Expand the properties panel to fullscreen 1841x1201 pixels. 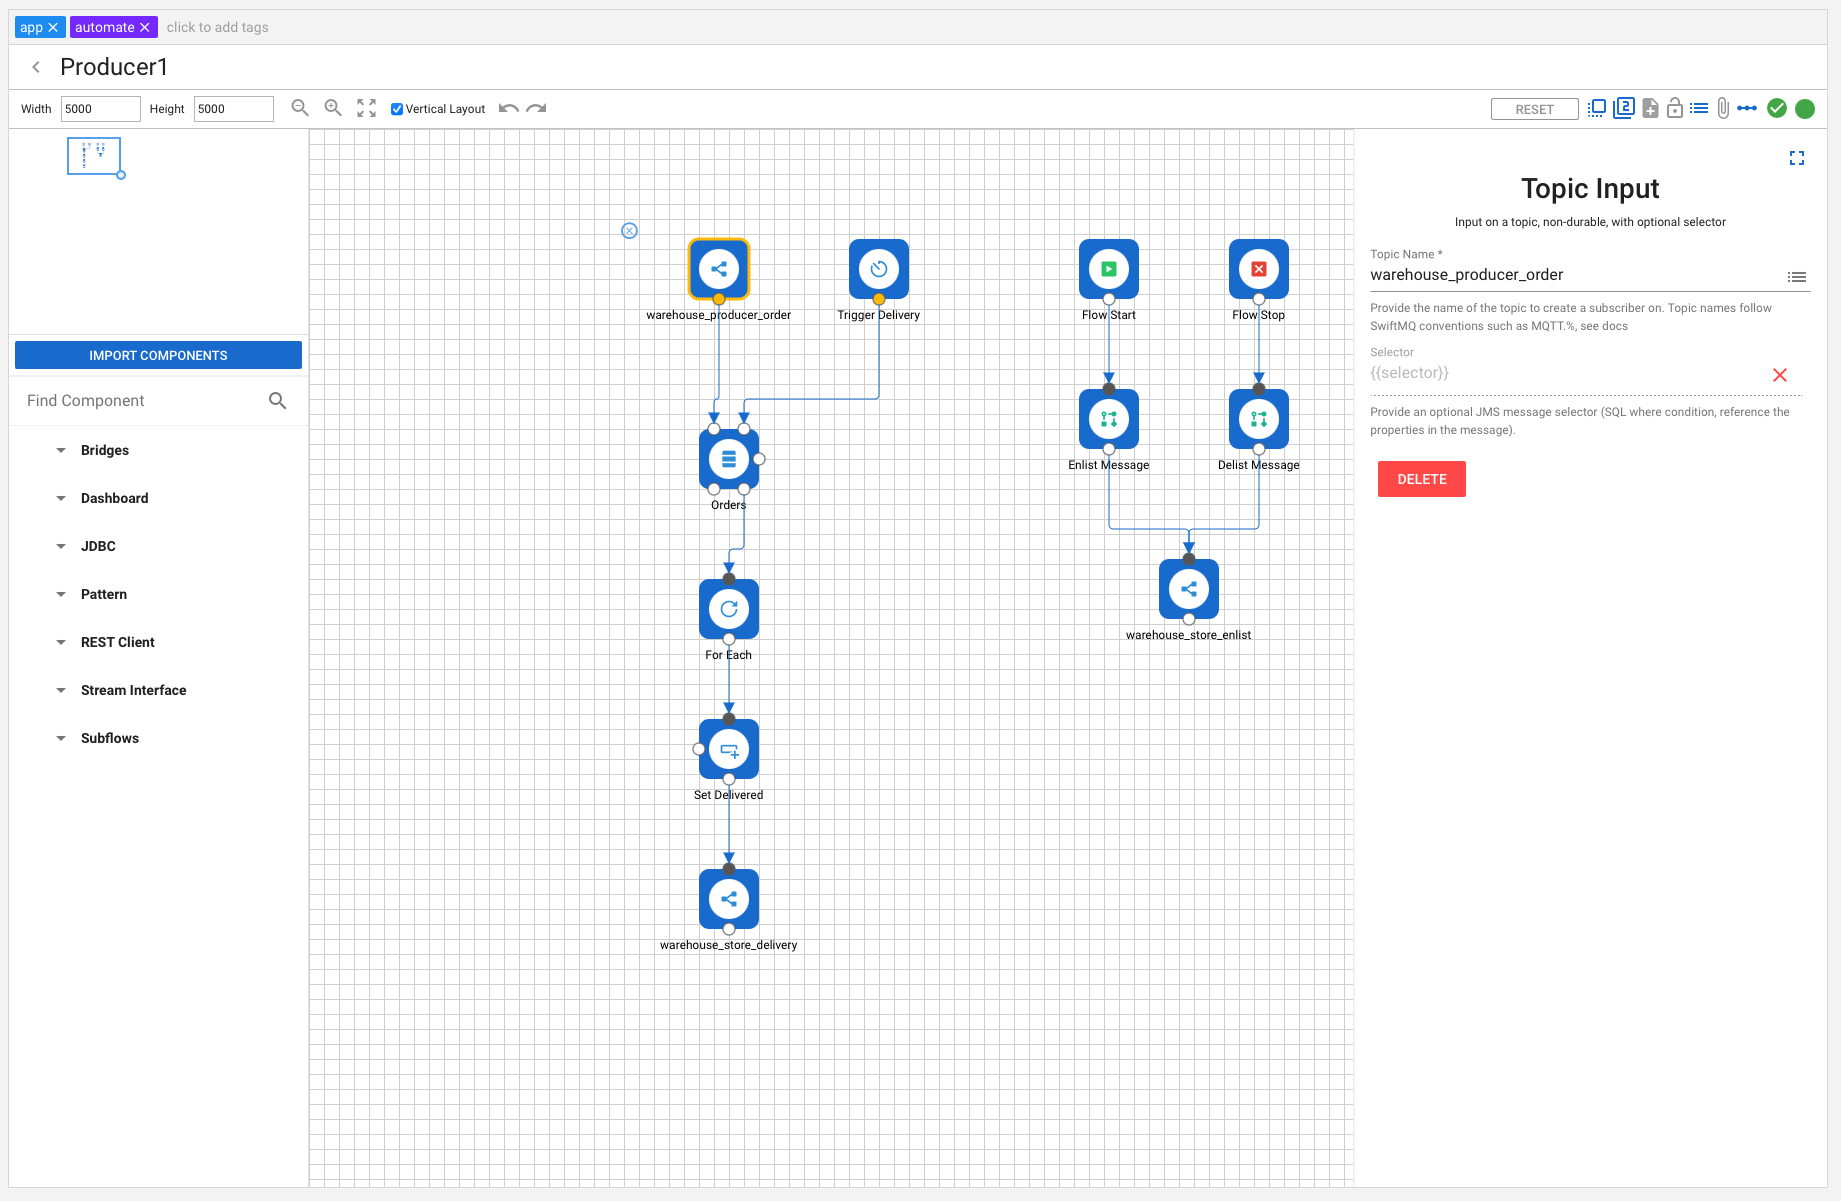pyautogui.click(x=1797, y=158)
